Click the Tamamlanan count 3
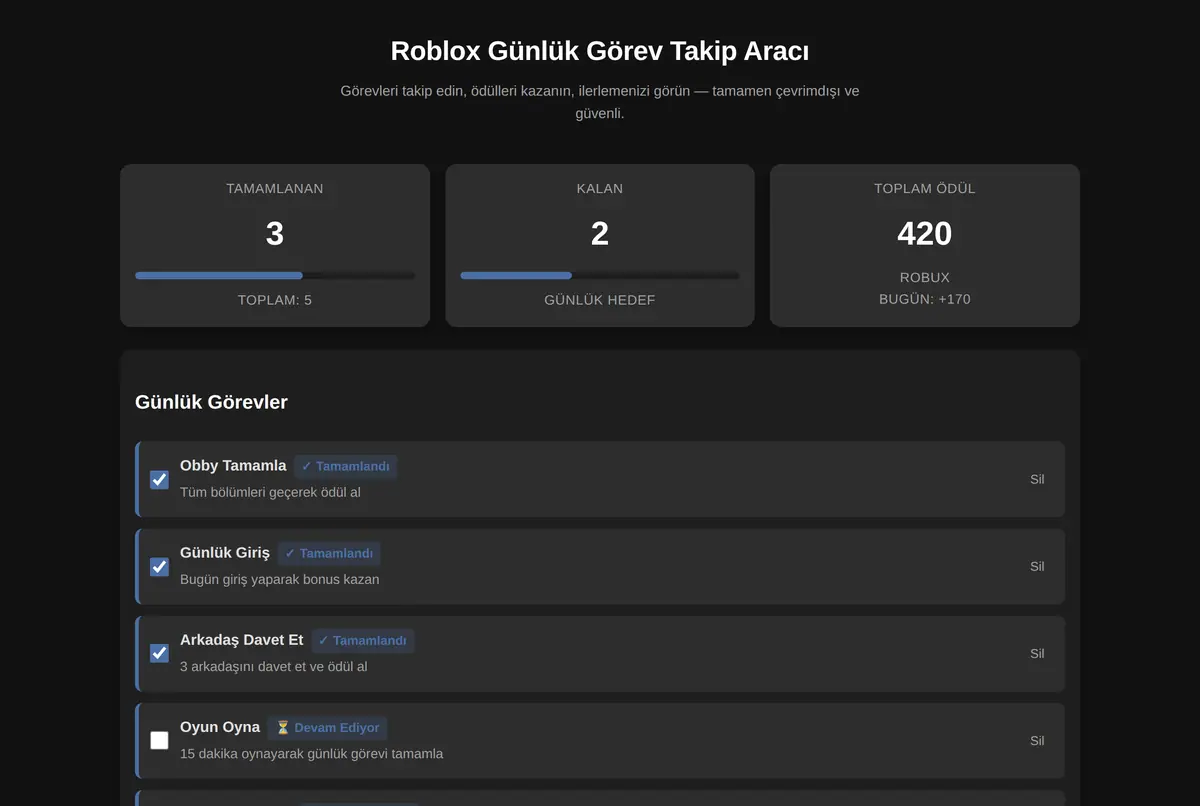 [x=275, y=234]
